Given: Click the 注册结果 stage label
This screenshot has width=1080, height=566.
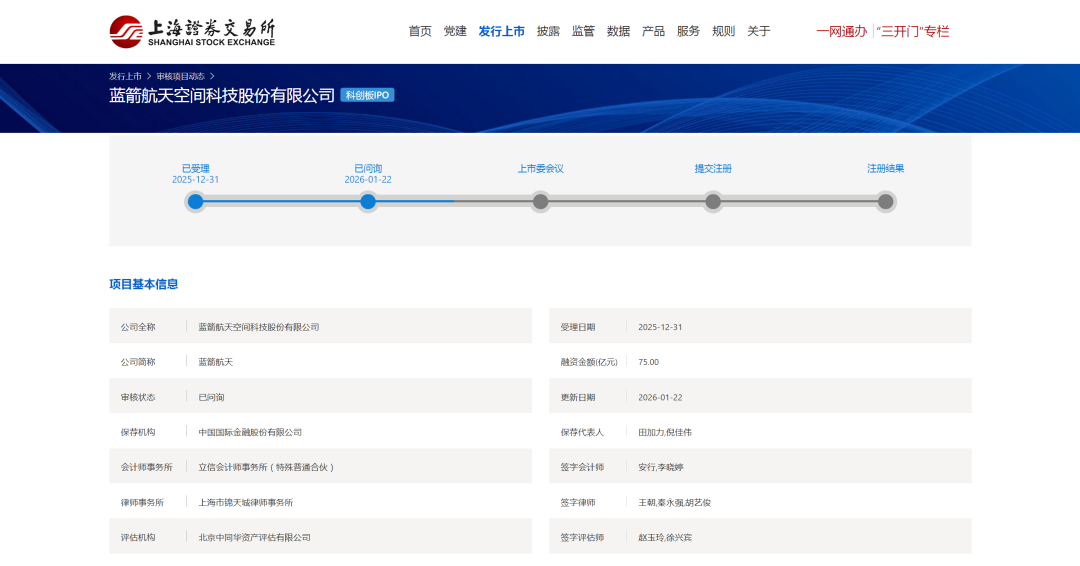Looking at the screenshot, I should tap(886, 168).
